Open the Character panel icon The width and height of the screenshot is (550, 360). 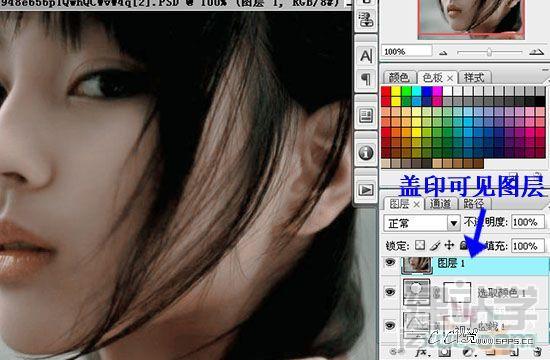point(366,56)
